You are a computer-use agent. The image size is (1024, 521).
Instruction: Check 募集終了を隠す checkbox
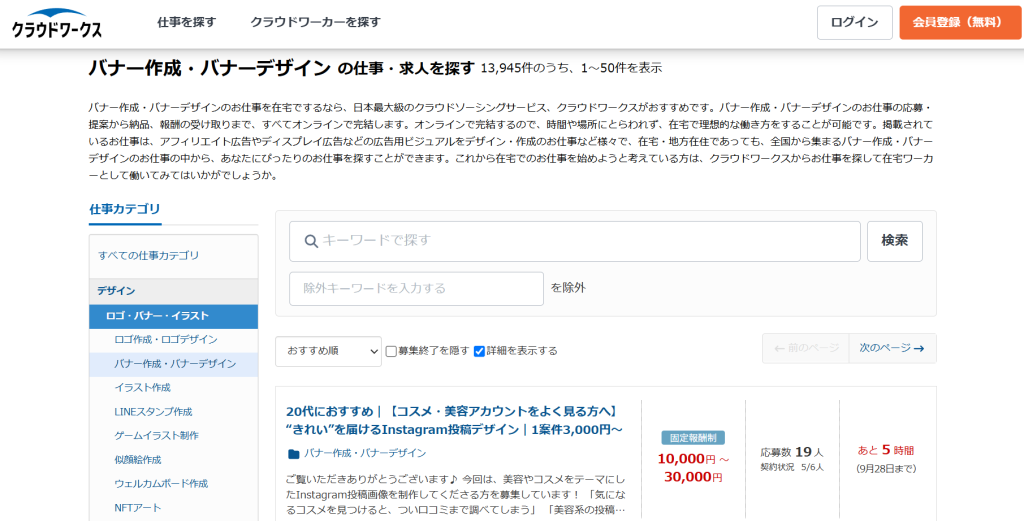pyautogui.click(x=391, y=351)
